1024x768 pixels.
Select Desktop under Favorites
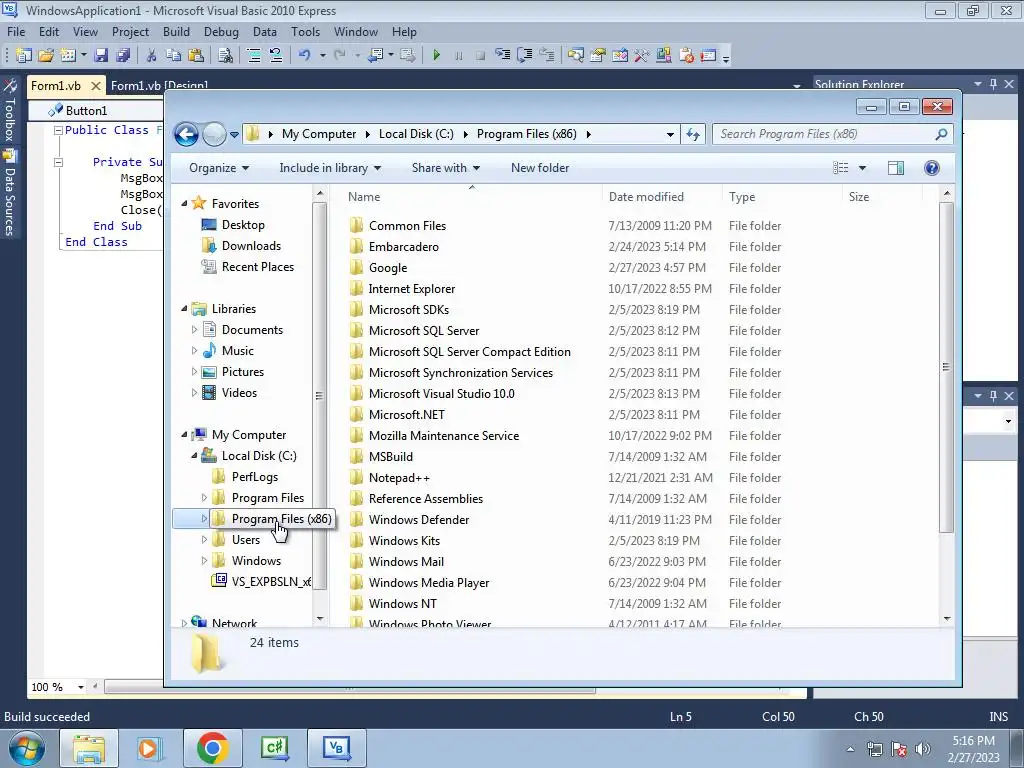pos(243,225)
